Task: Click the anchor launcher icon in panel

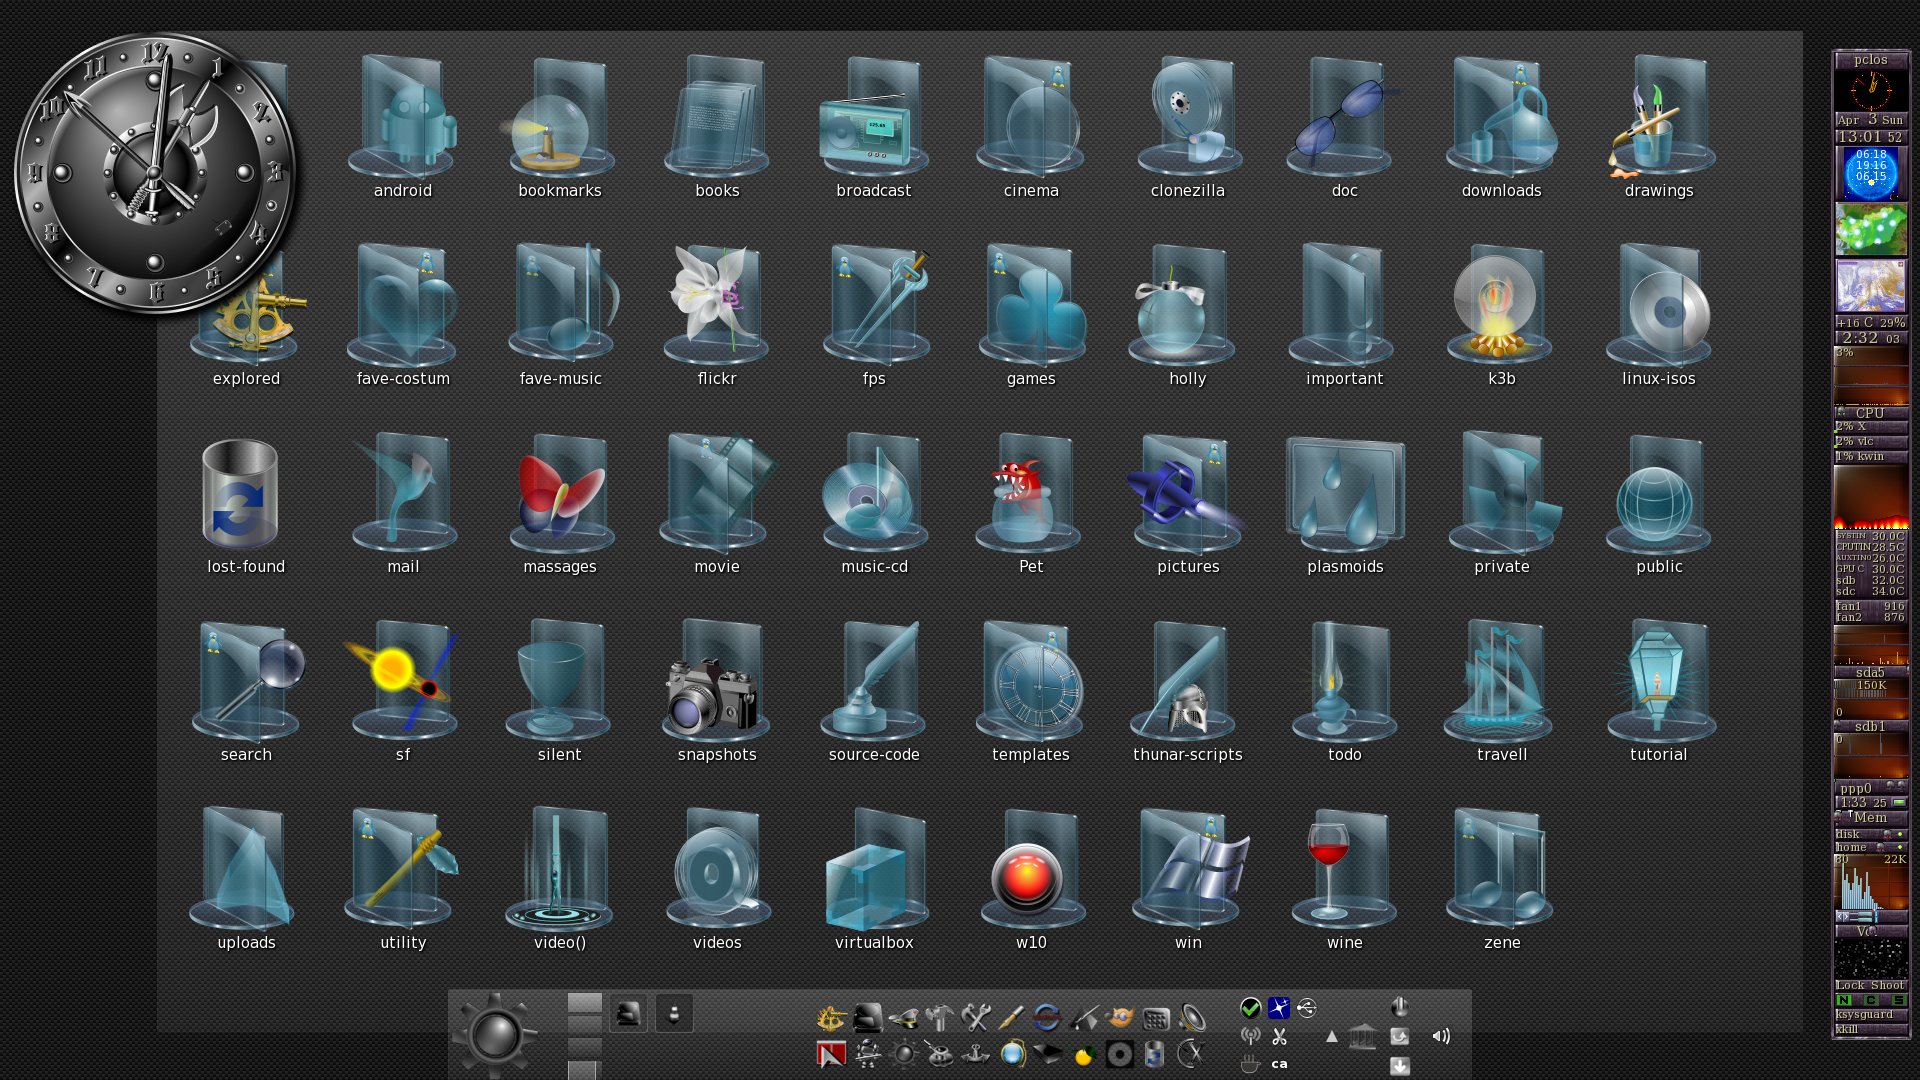Action: pyautogui.click(x=975, y=1054)
